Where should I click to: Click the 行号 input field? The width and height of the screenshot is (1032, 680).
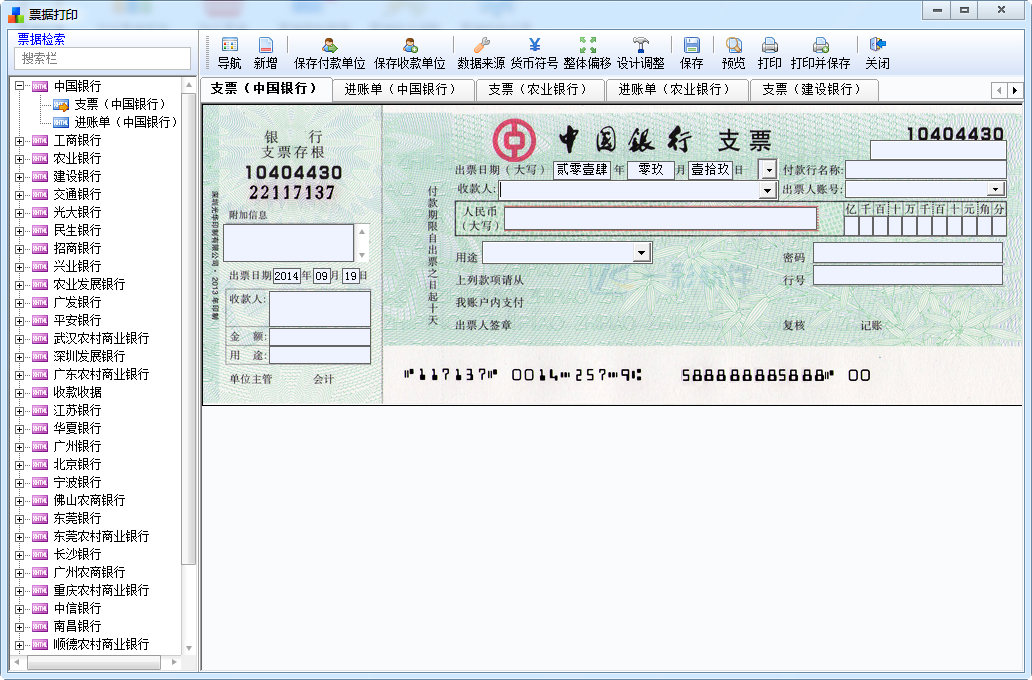click(x=908, y=275)
